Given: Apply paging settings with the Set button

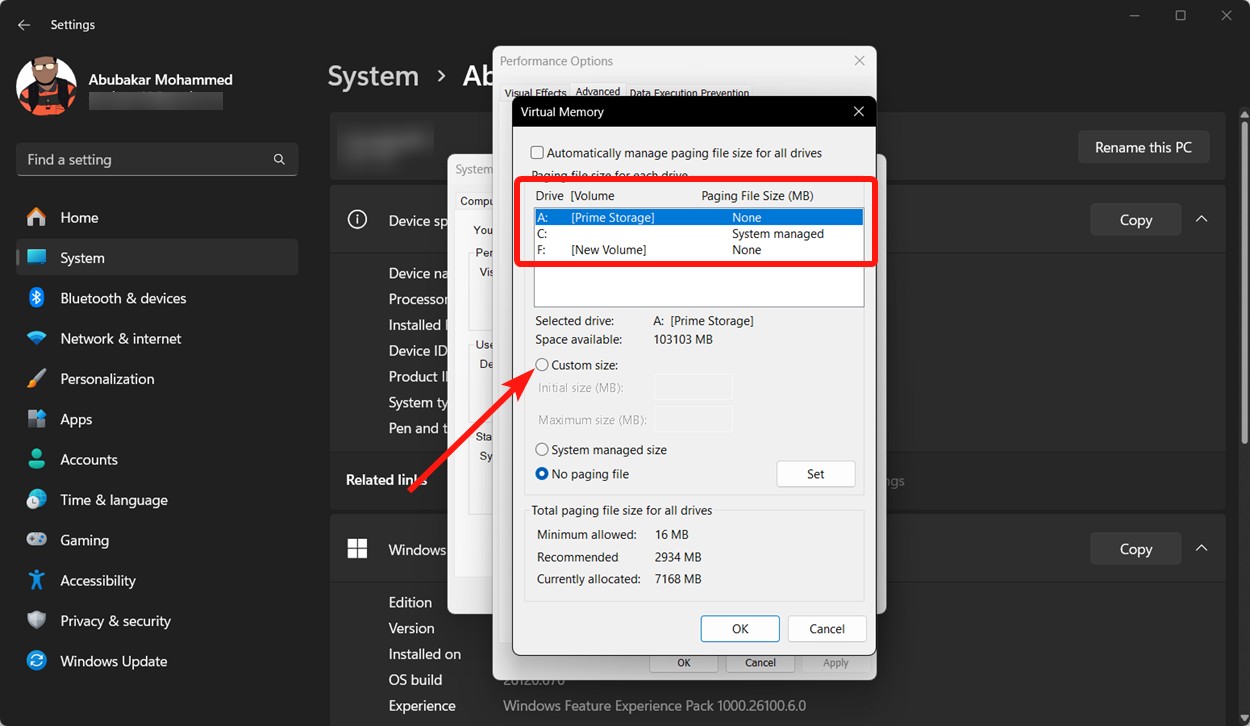Looking at the screenshot, I should [x=815, y=473].
